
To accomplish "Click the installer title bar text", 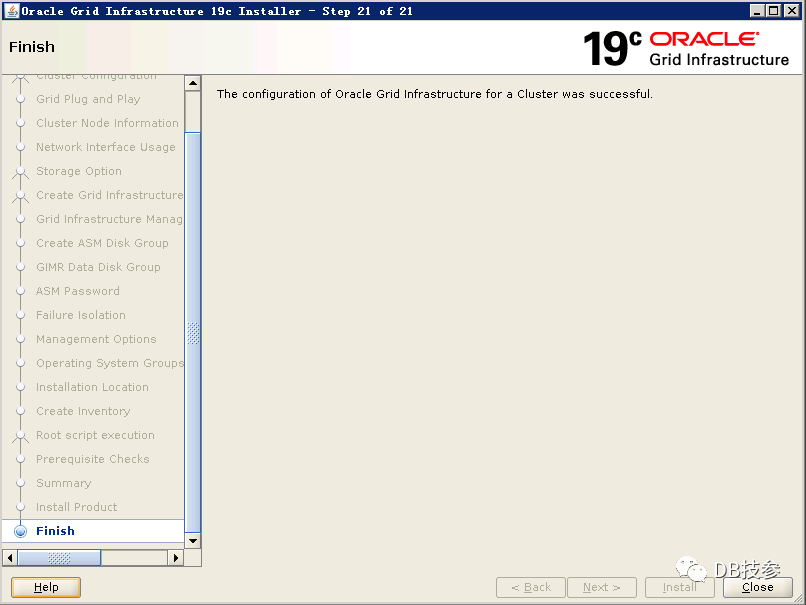I will point(217,11).
